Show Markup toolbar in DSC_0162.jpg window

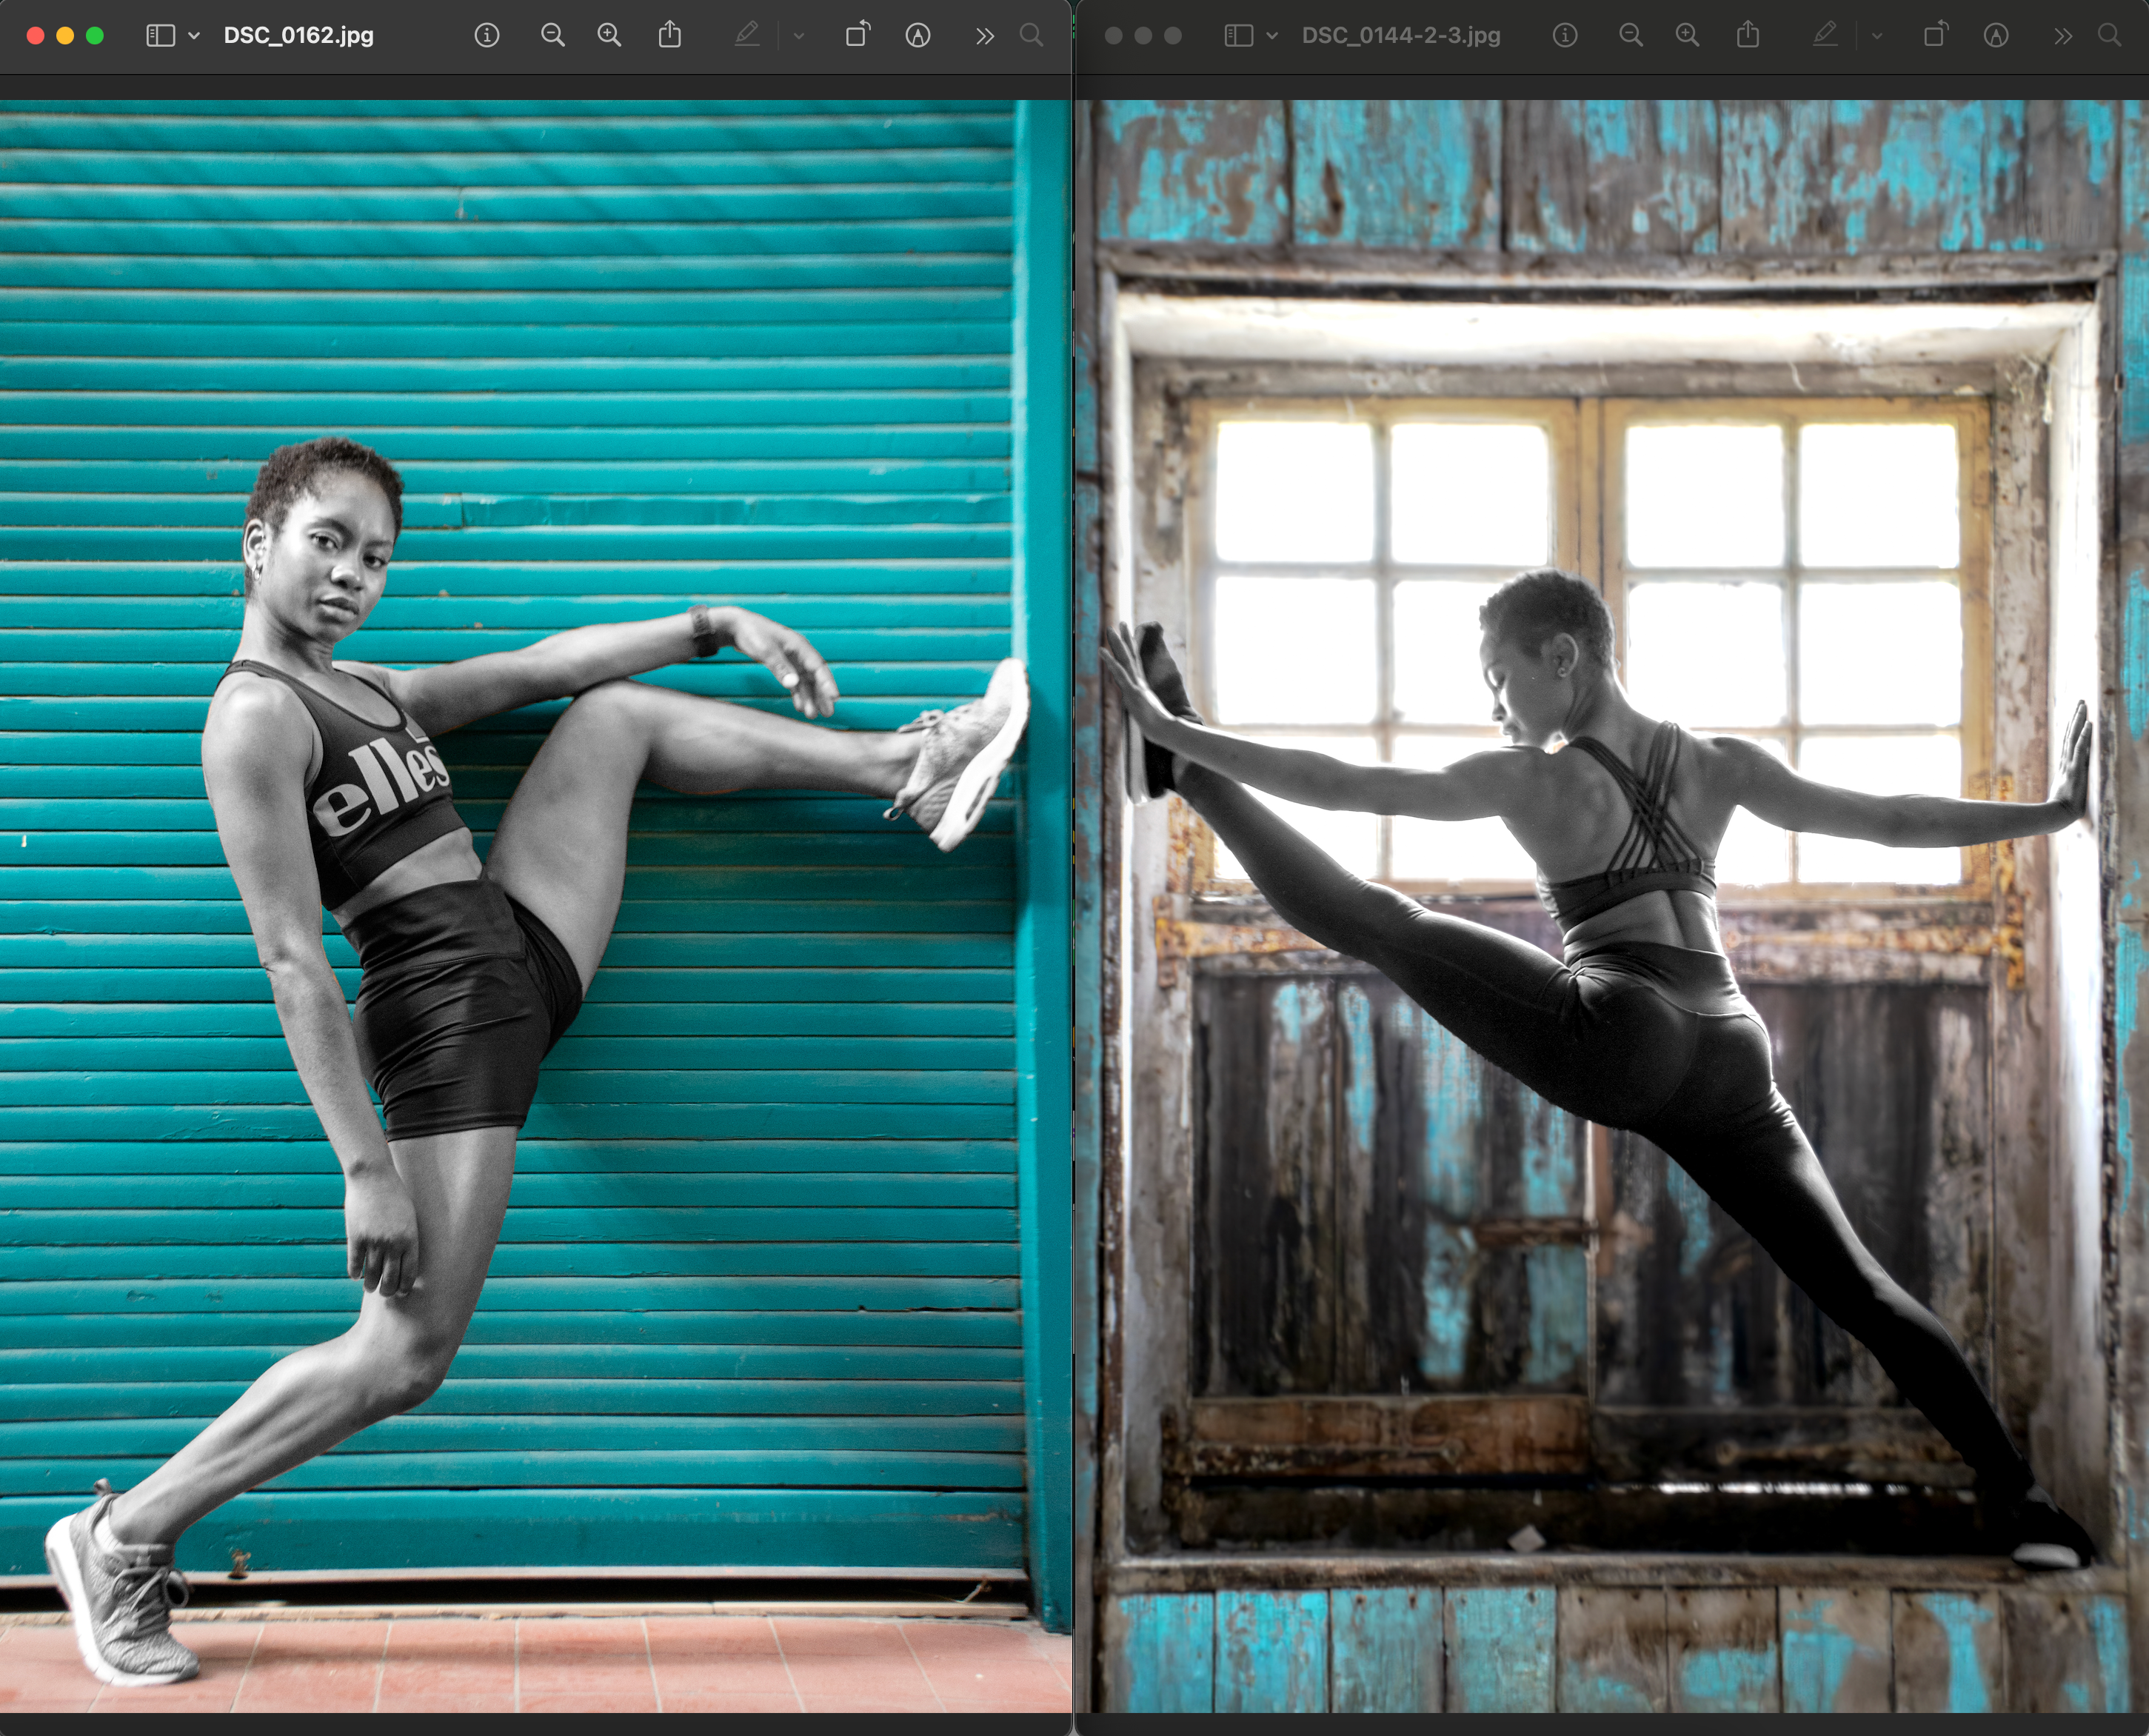[917, 36]
